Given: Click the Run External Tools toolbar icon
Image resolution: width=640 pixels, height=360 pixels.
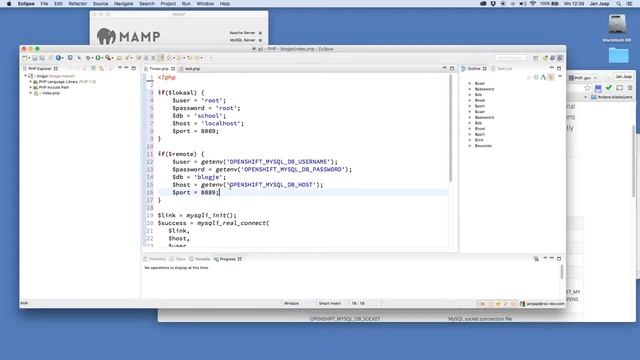Looking at the screenshot, I should coord(108,58).
